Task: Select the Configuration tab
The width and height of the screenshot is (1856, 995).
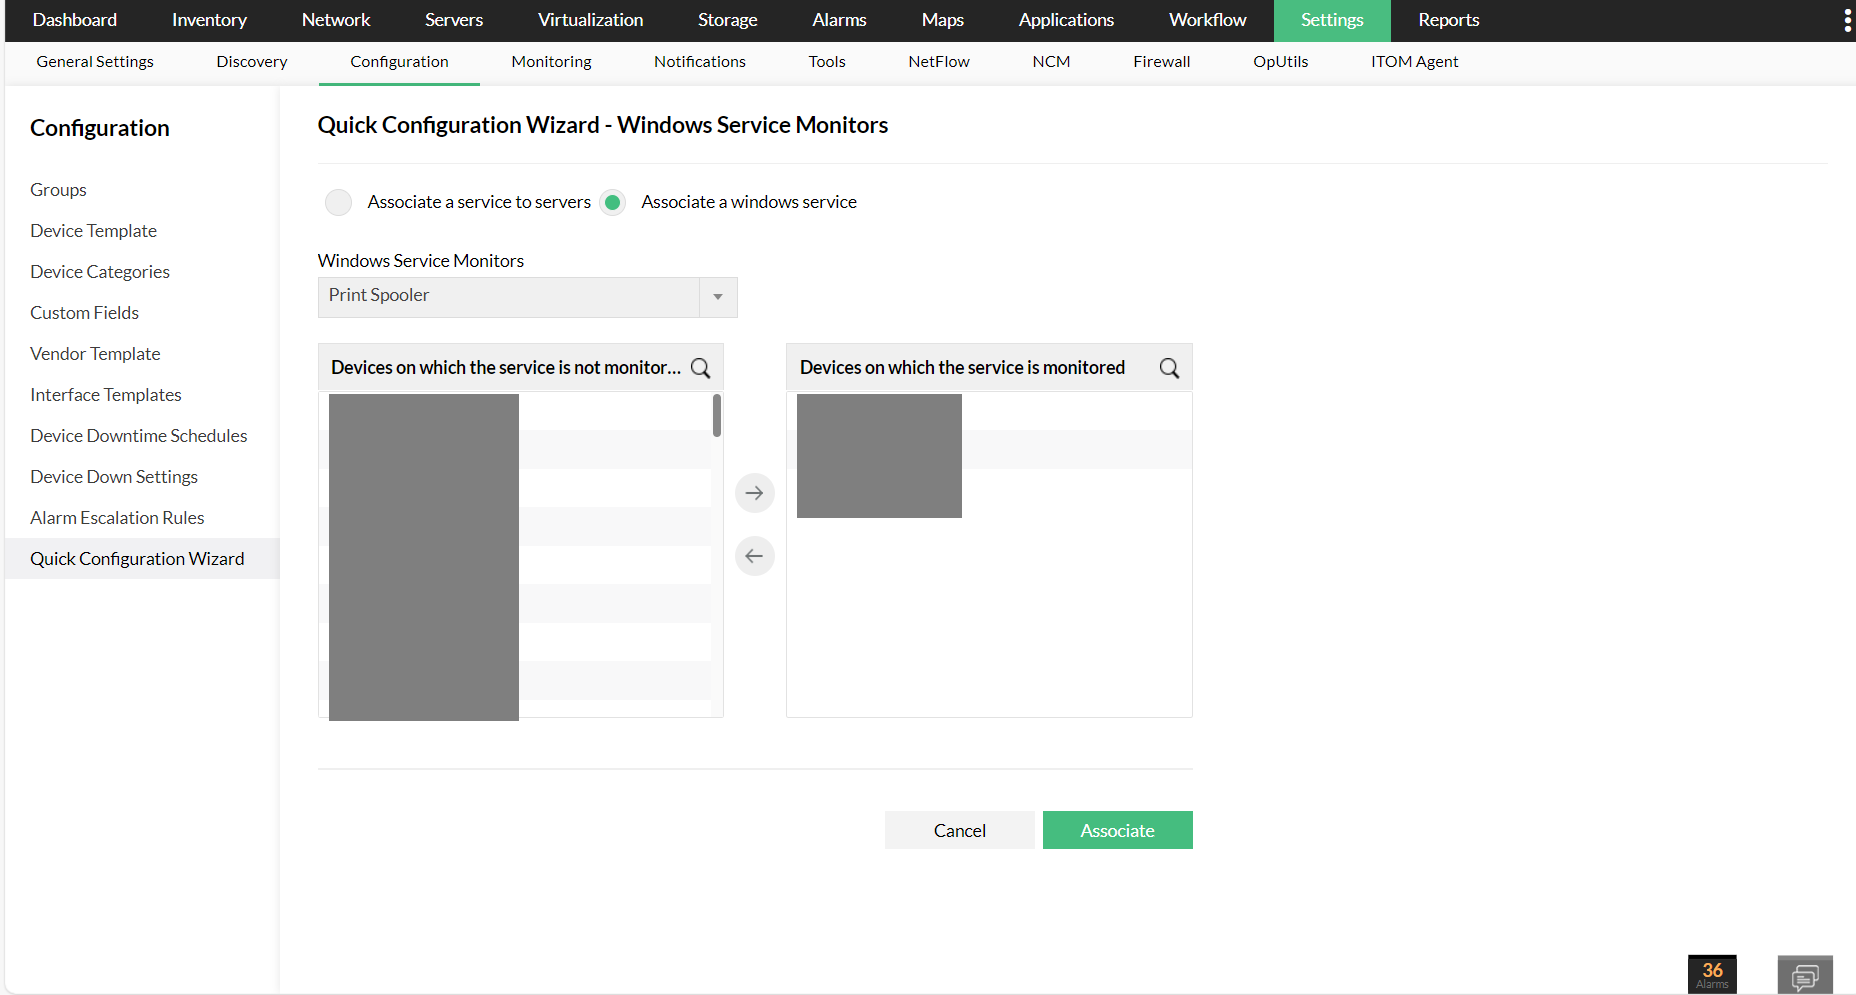Action: click(399, 62)
